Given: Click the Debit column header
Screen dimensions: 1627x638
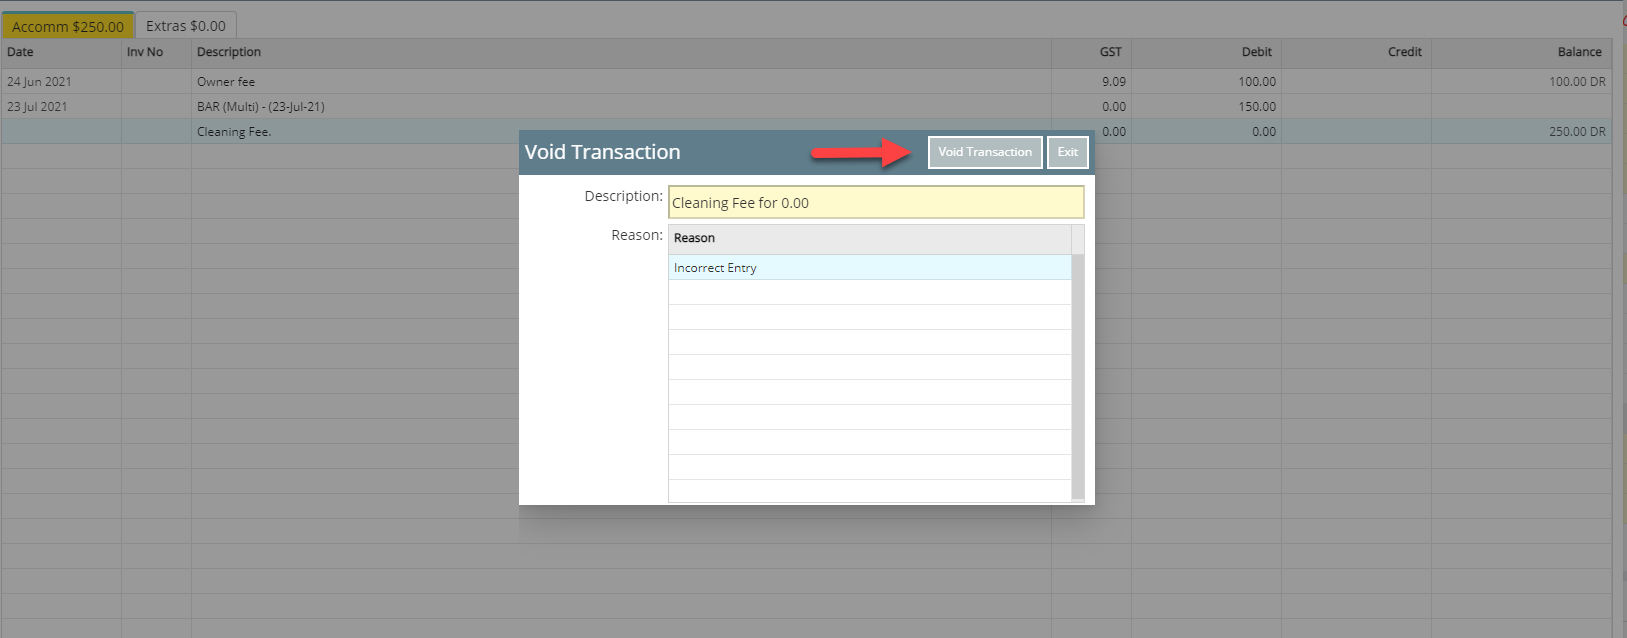Looking at the screenshot, I should click(x=1256, y=52).
